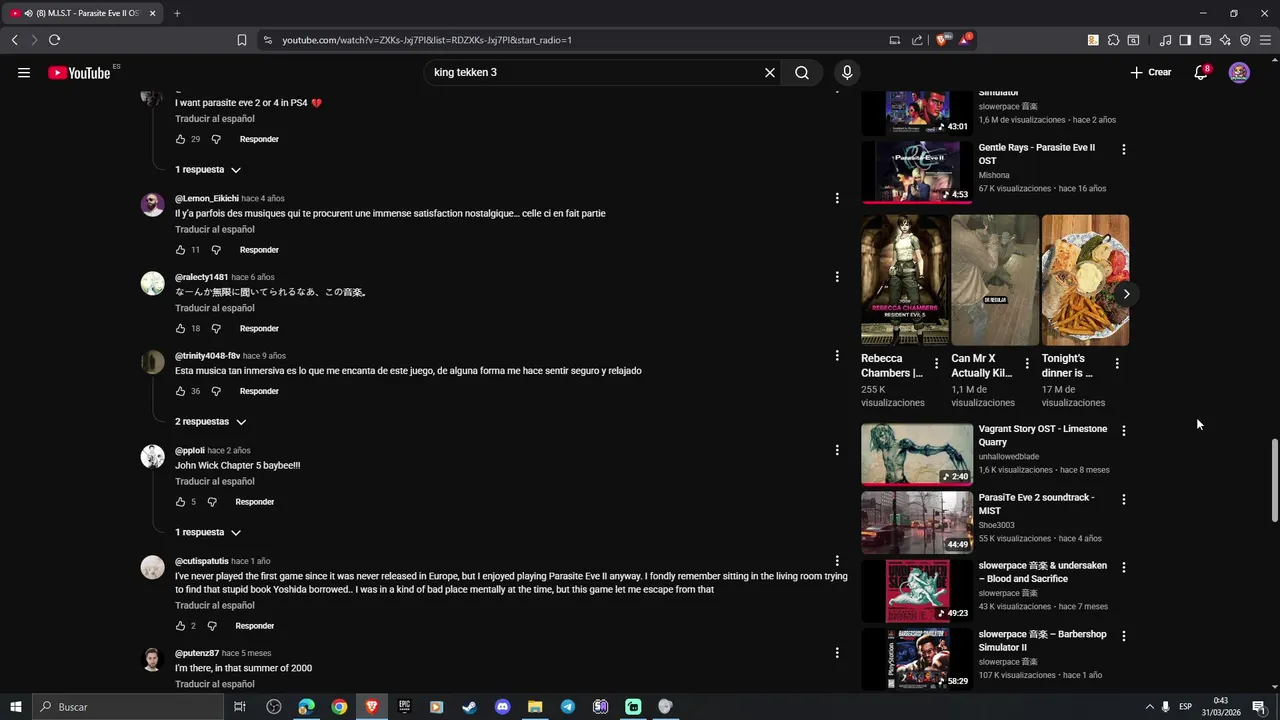Open options menu for putenz87 comment

(x=837, y=653)
